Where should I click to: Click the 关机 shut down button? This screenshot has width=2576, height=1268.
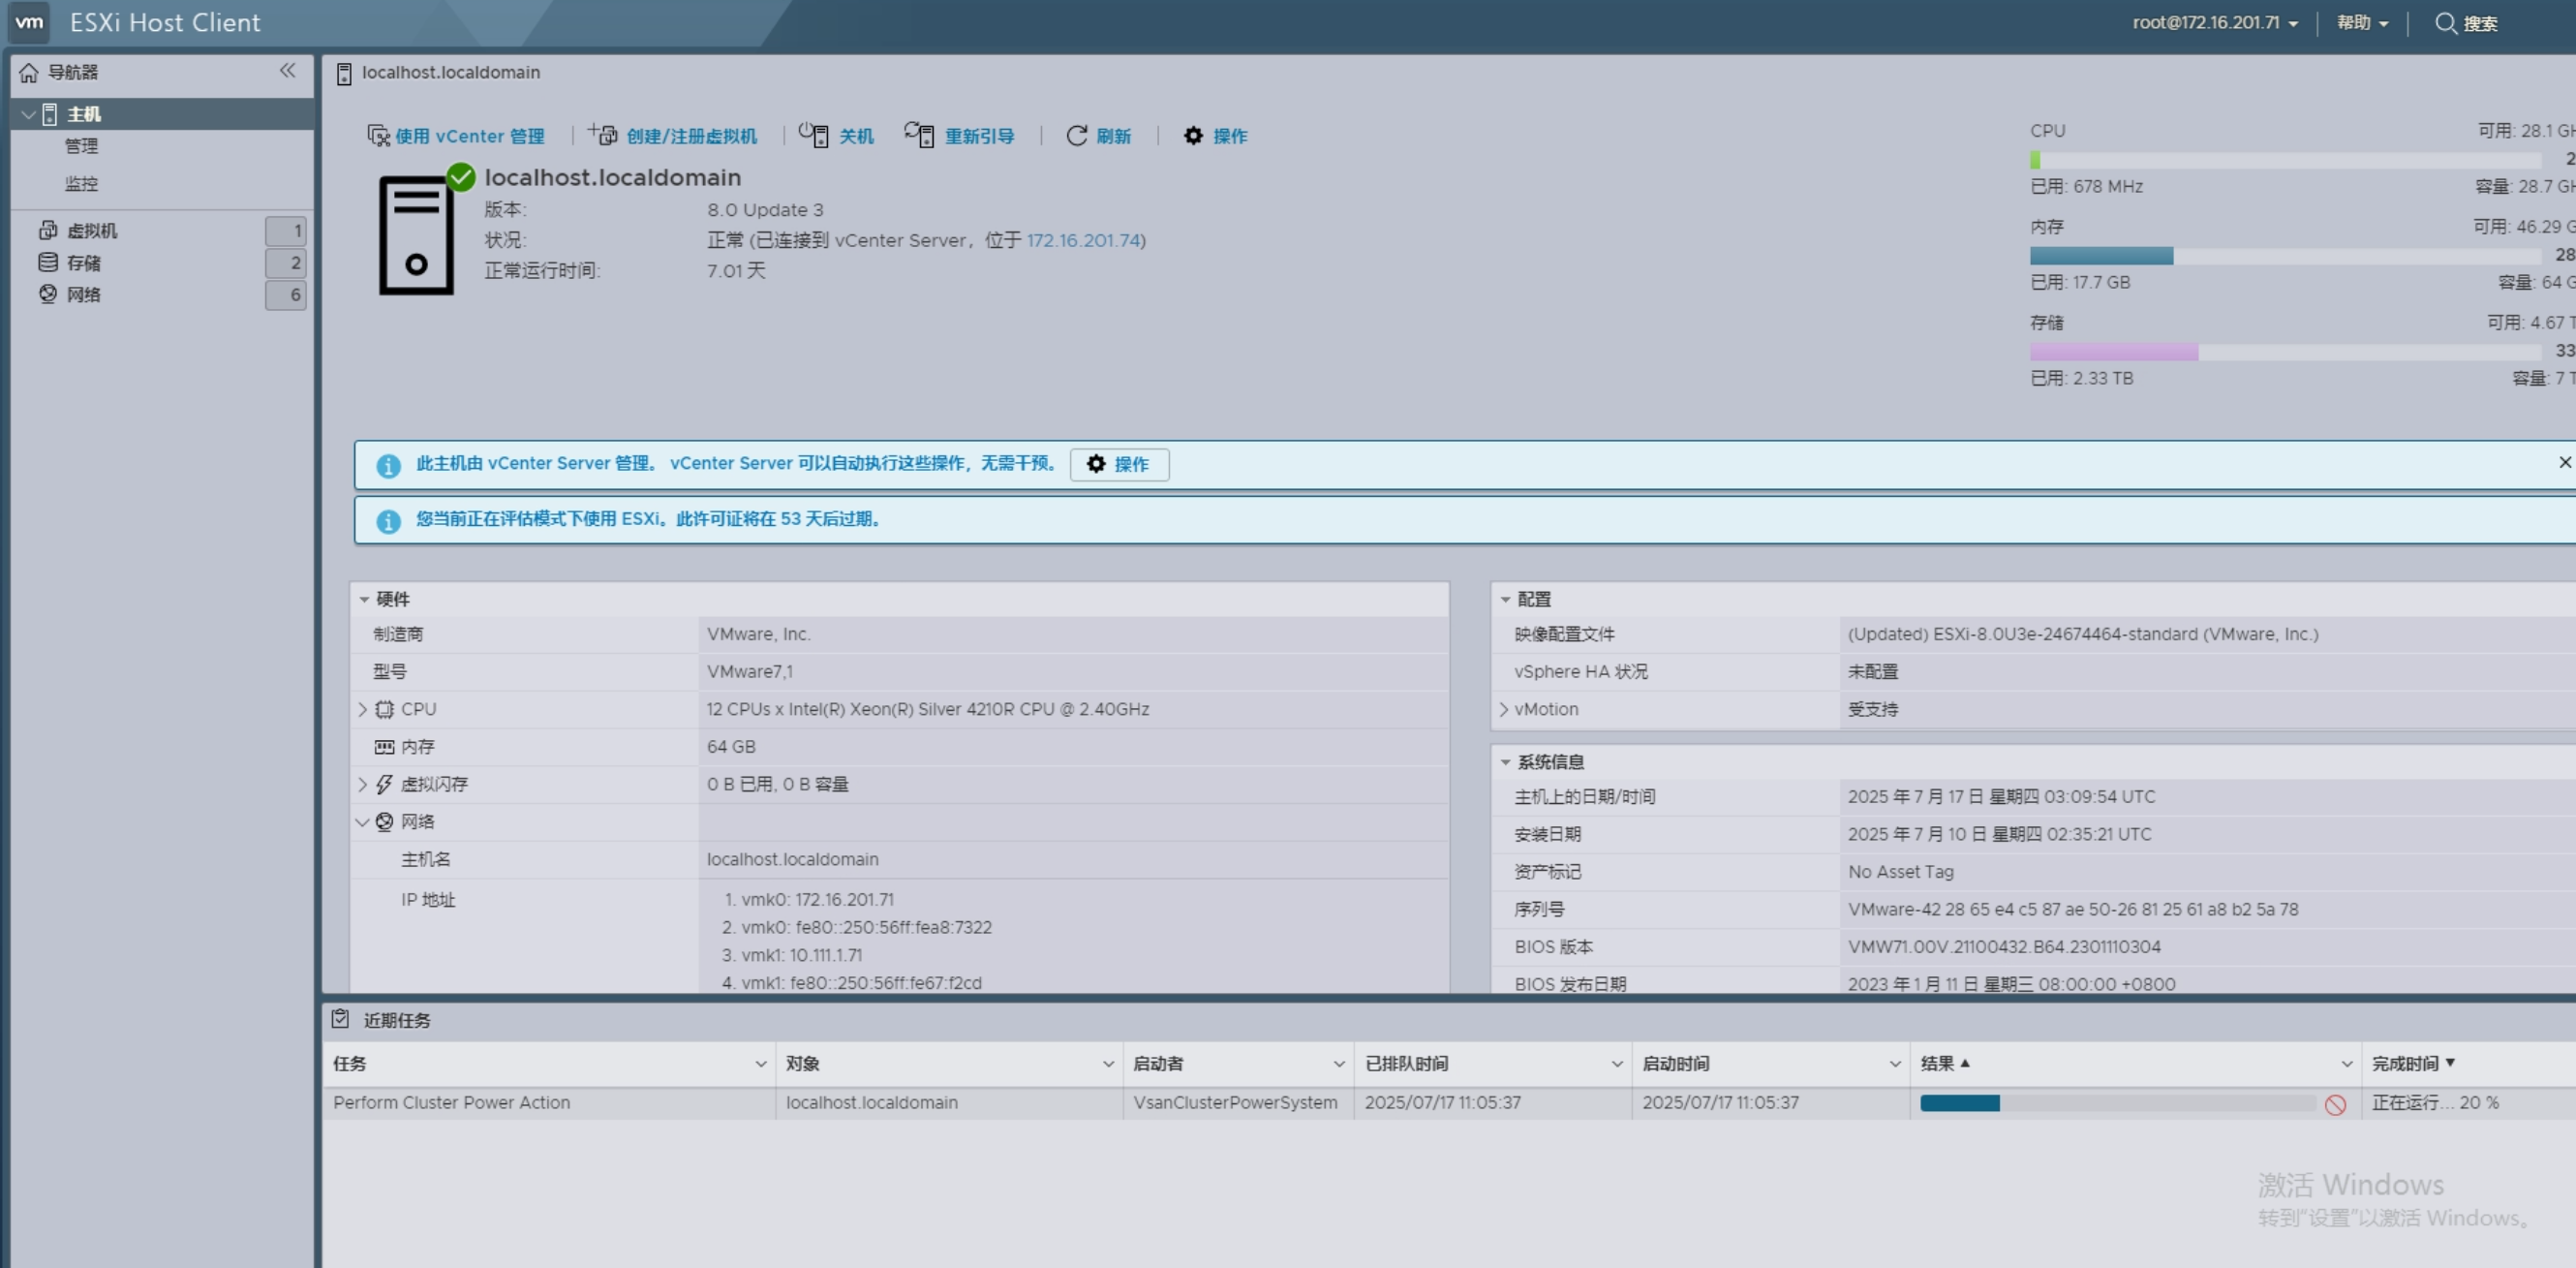[x=837, y=136]
